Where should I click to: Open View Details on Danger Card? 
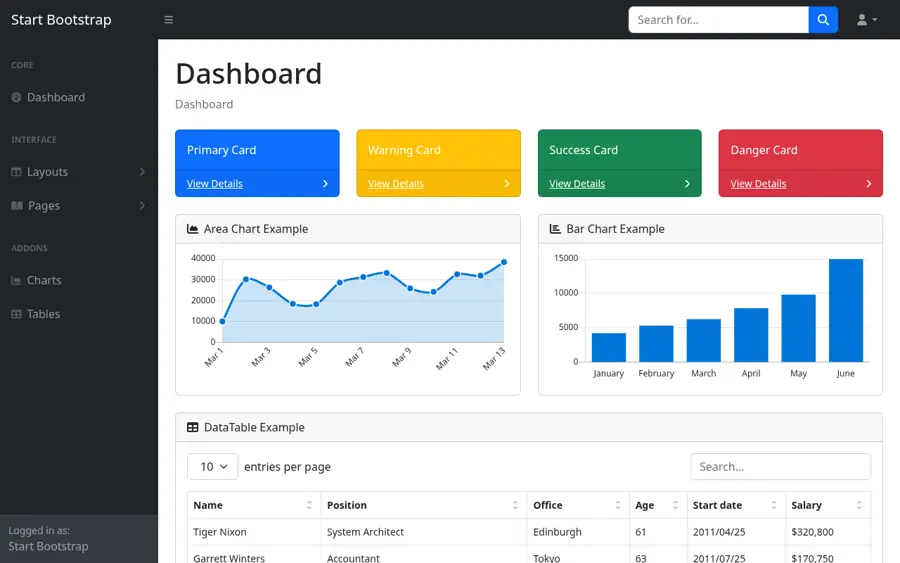[758, 184]
